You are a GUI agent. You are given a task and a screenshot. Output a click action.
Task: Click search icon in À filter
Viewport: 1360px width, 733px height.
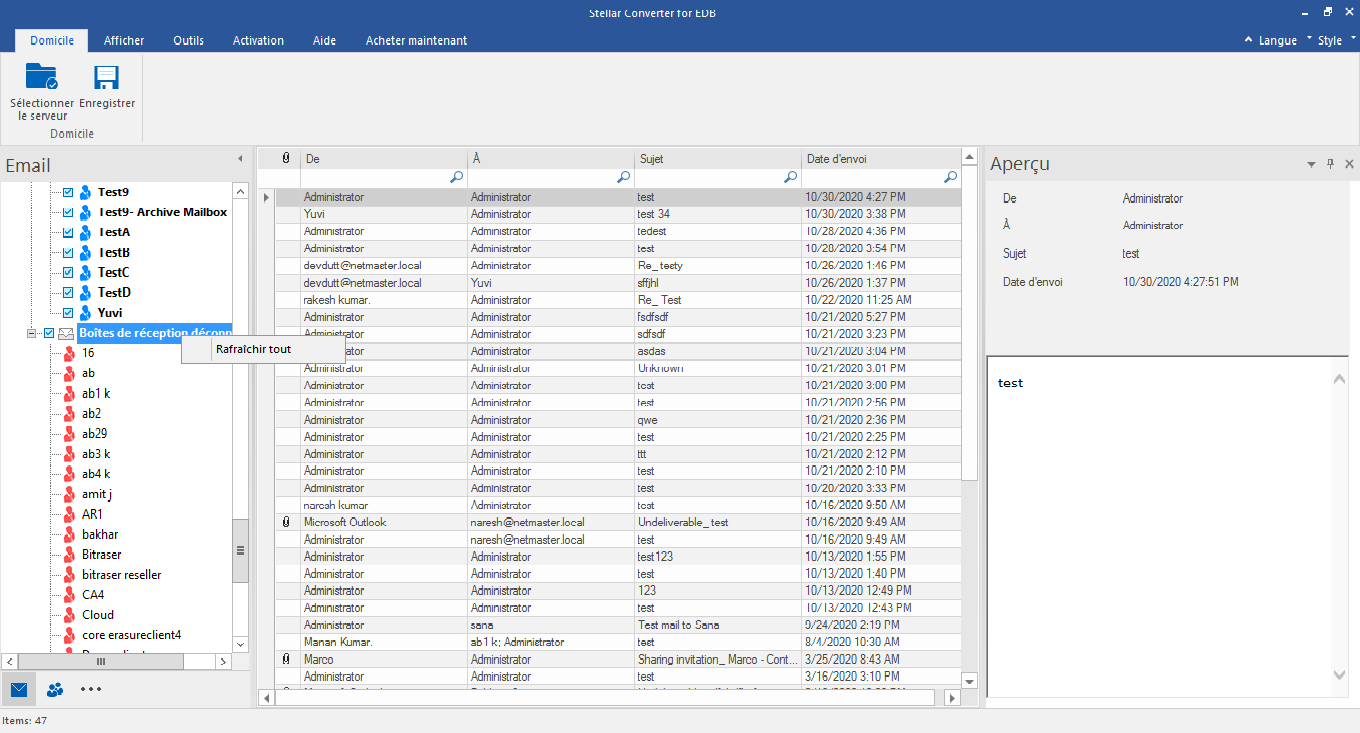pyautogui.click(x=624, y=177)
